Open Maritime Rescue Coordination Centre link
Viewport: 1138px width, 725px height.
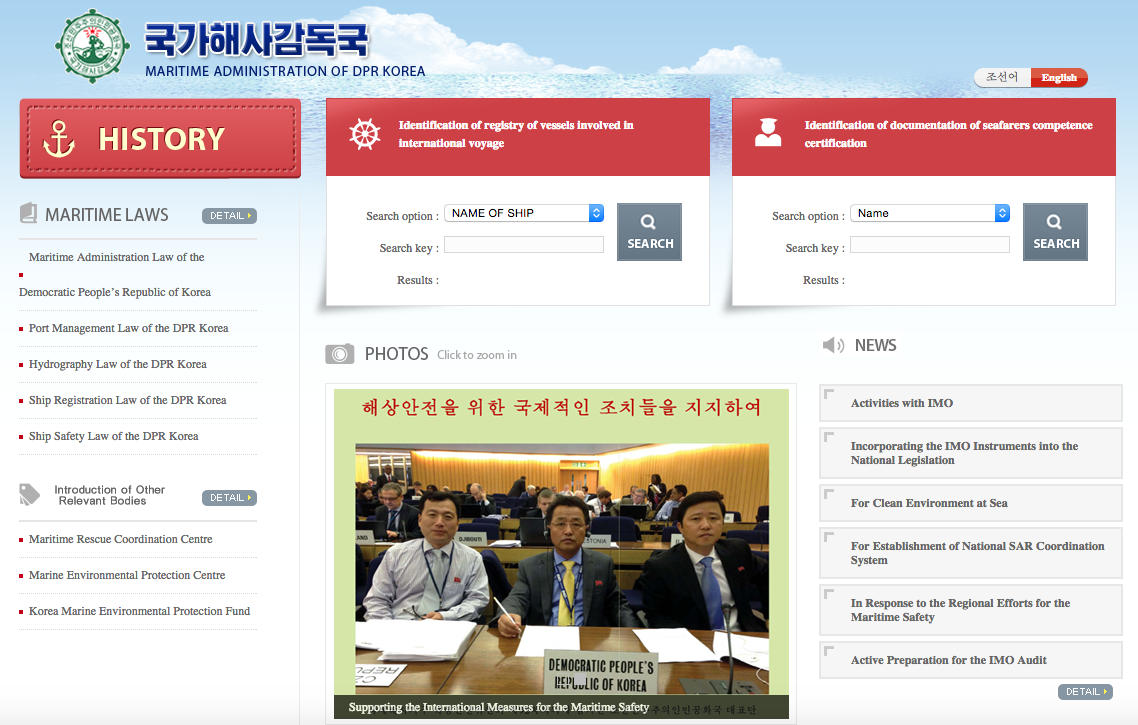click(x=120, y=539)
